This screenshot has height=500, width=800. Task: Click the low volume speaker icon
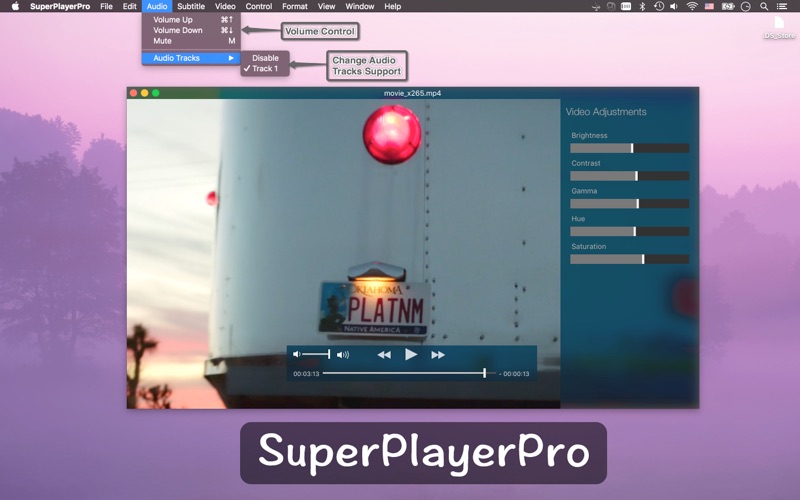coord(296,354)
